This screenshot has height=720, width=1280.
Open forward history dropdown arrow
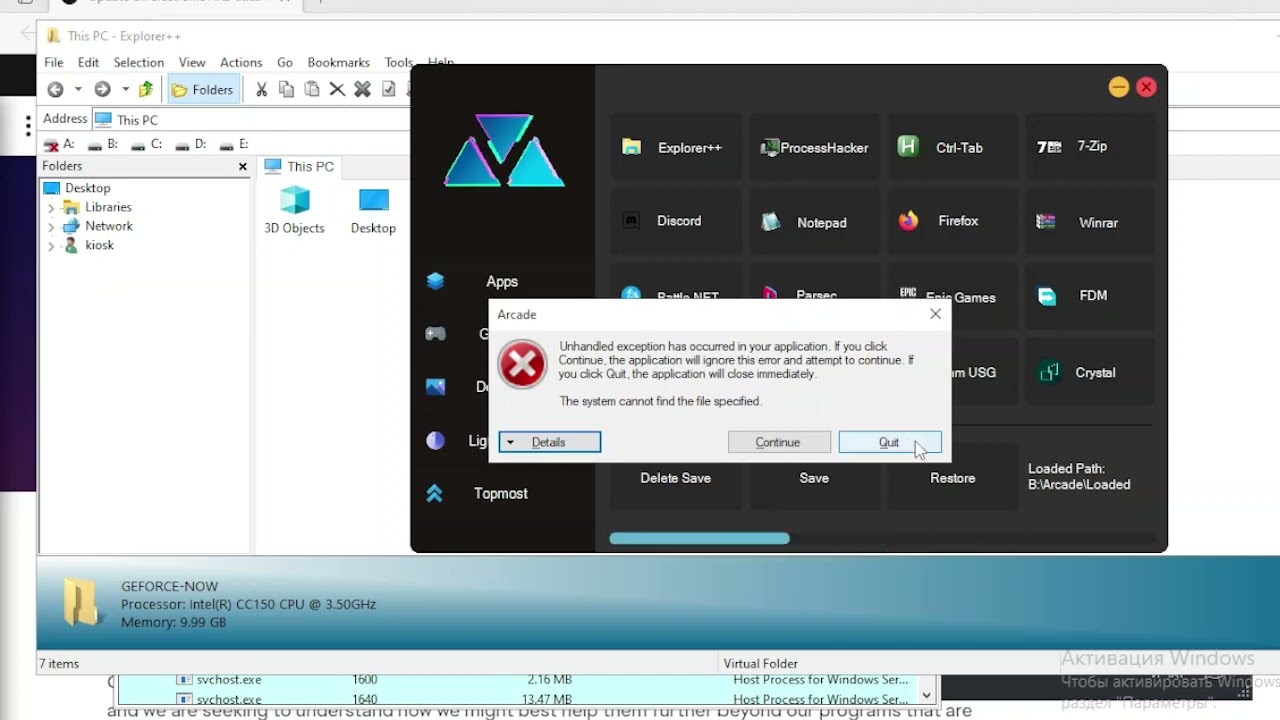125,90
